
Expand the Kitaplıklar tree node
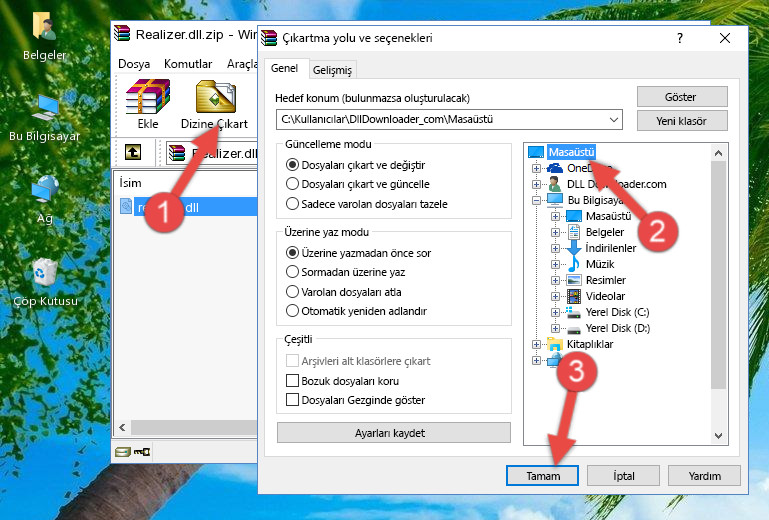pyautogui.click(x=536, y=344)
